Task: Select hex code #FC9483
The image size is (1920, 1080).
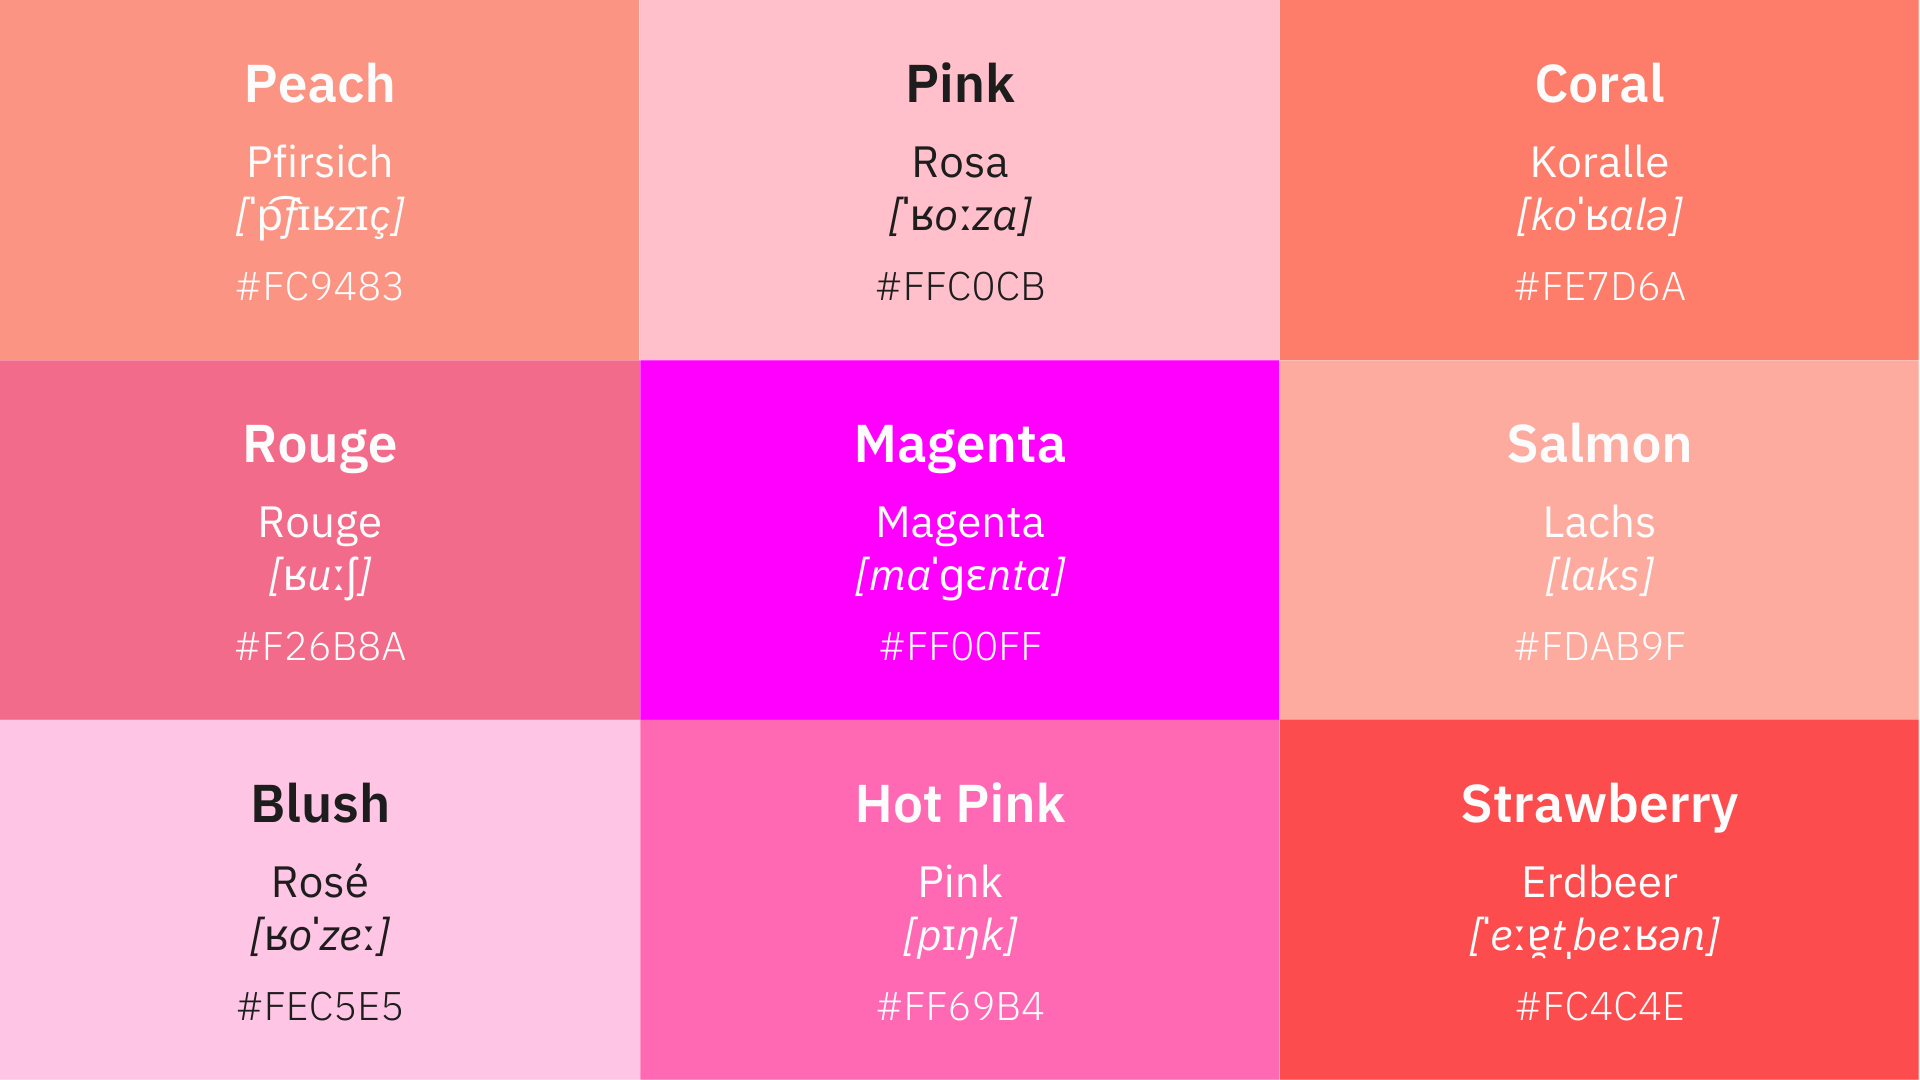Action: tap(320, 287)
